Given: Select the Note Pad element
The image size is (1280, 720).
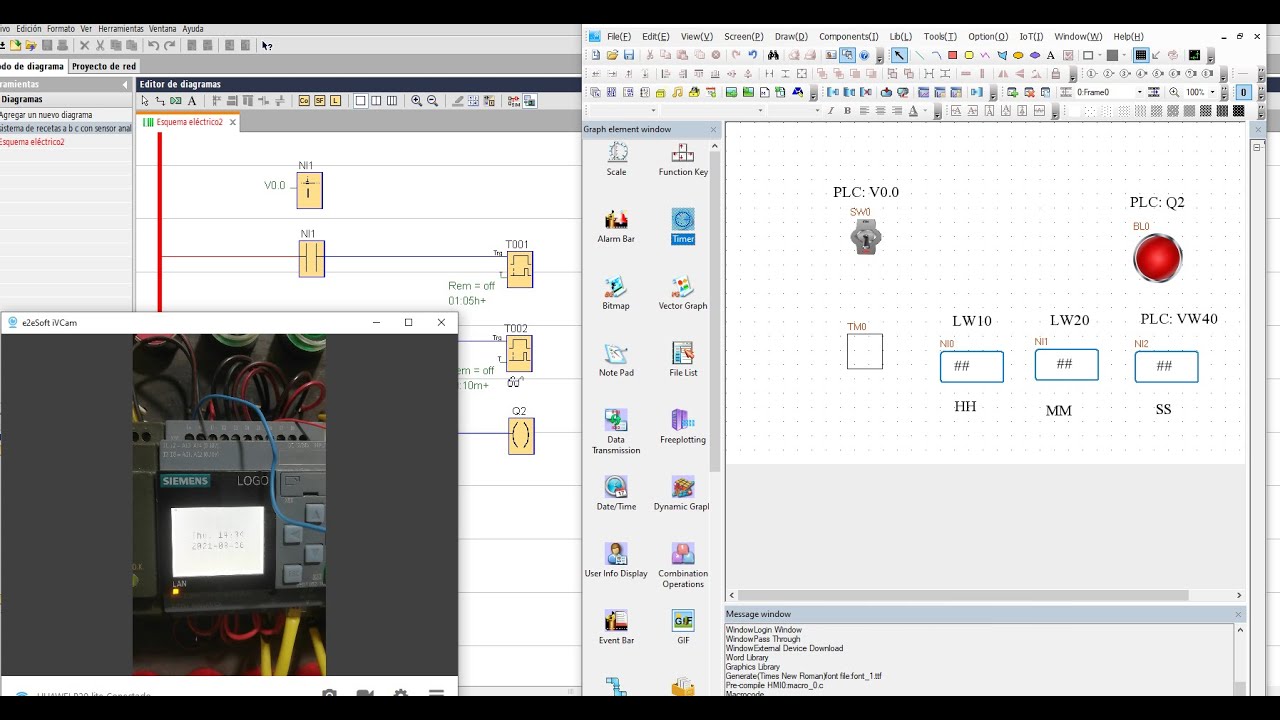Looking at the screenshot, I should pos(616,360).
